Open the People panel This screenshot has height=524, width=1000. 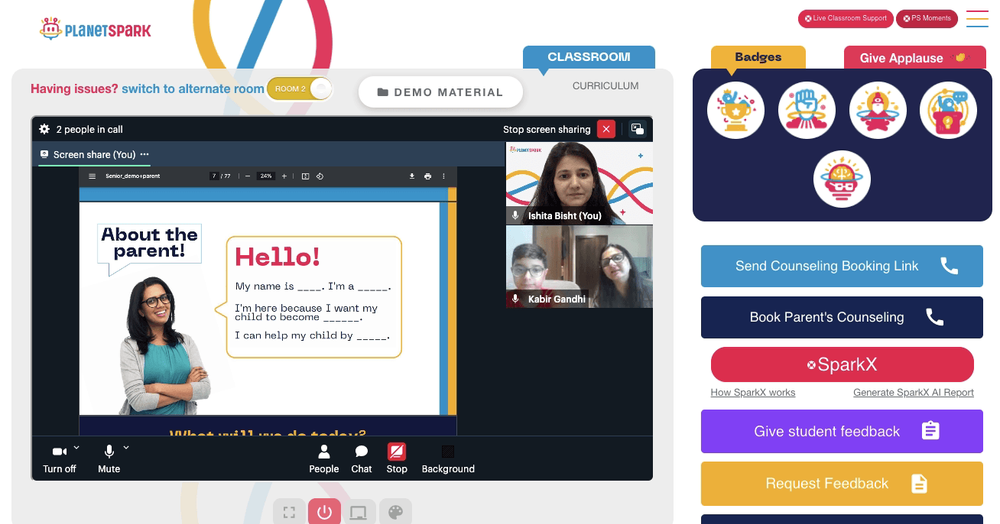(324, 459)
